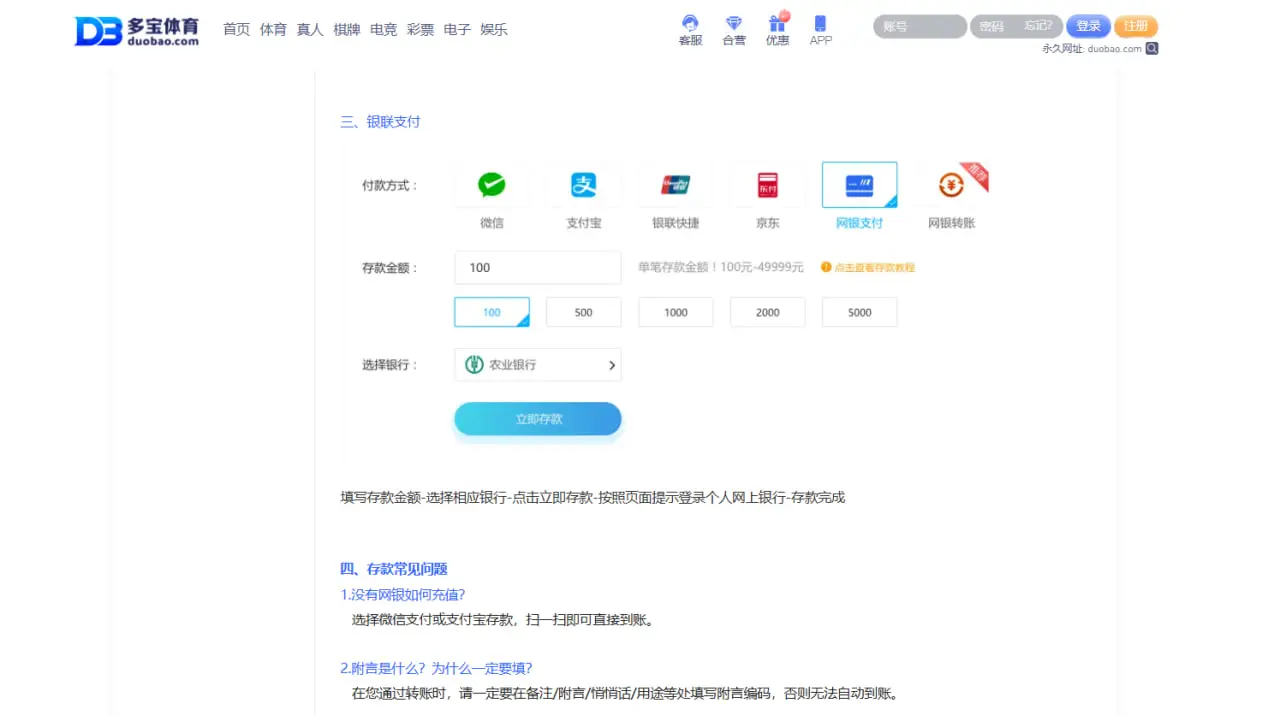Click the 付款方式 label

click(x=390, y=185)
